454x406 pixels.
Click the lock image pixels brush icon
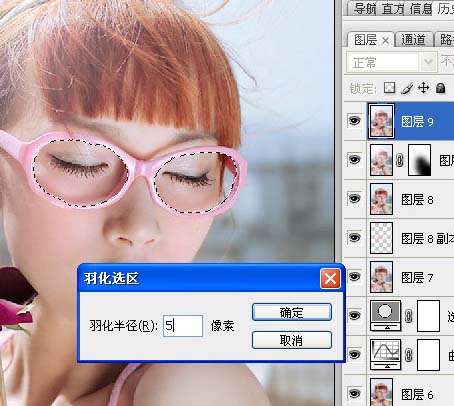click(x=407, y=88)
